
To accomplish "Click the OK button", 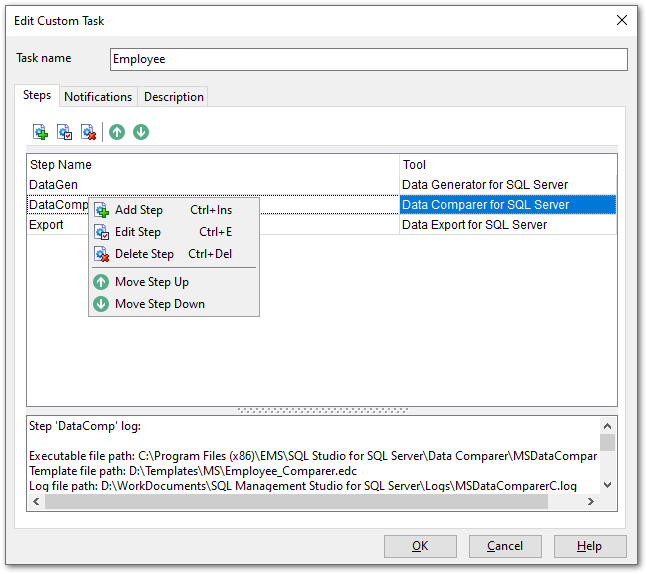I will 420,546.
